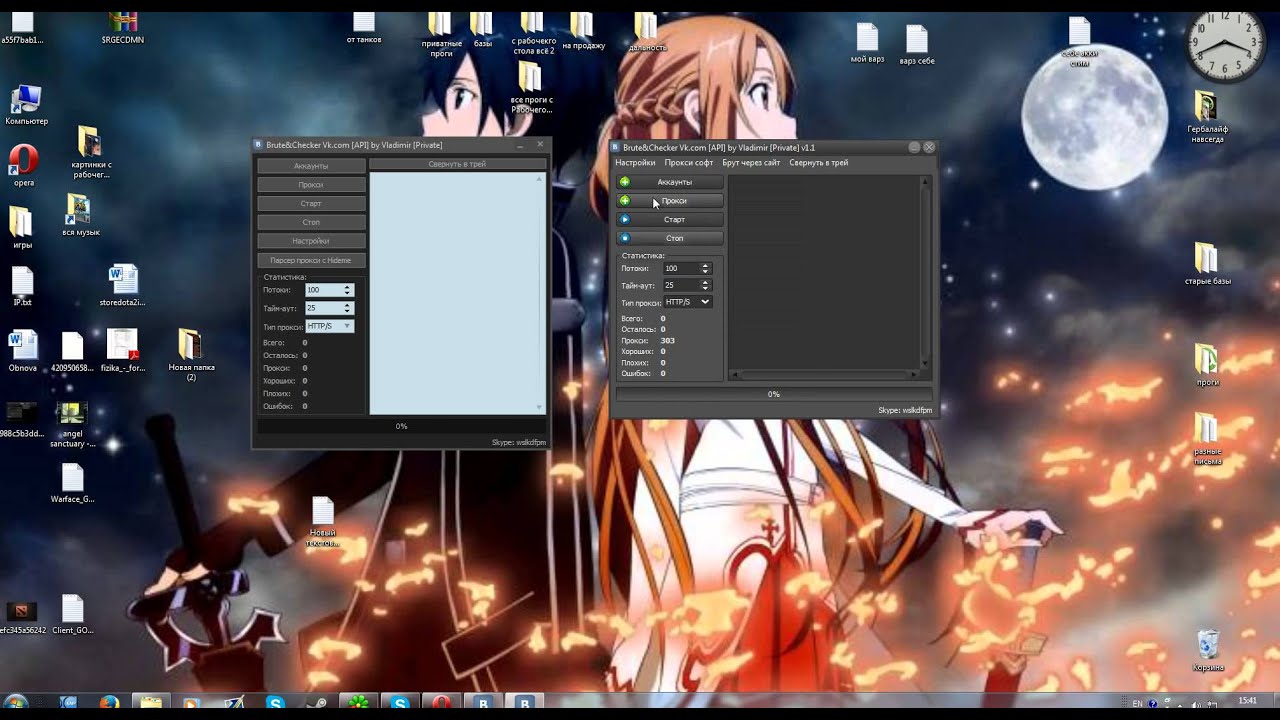
Task: Click Потоки stepper arrows in v1.1 window
Action: click(x=705, y=268)
